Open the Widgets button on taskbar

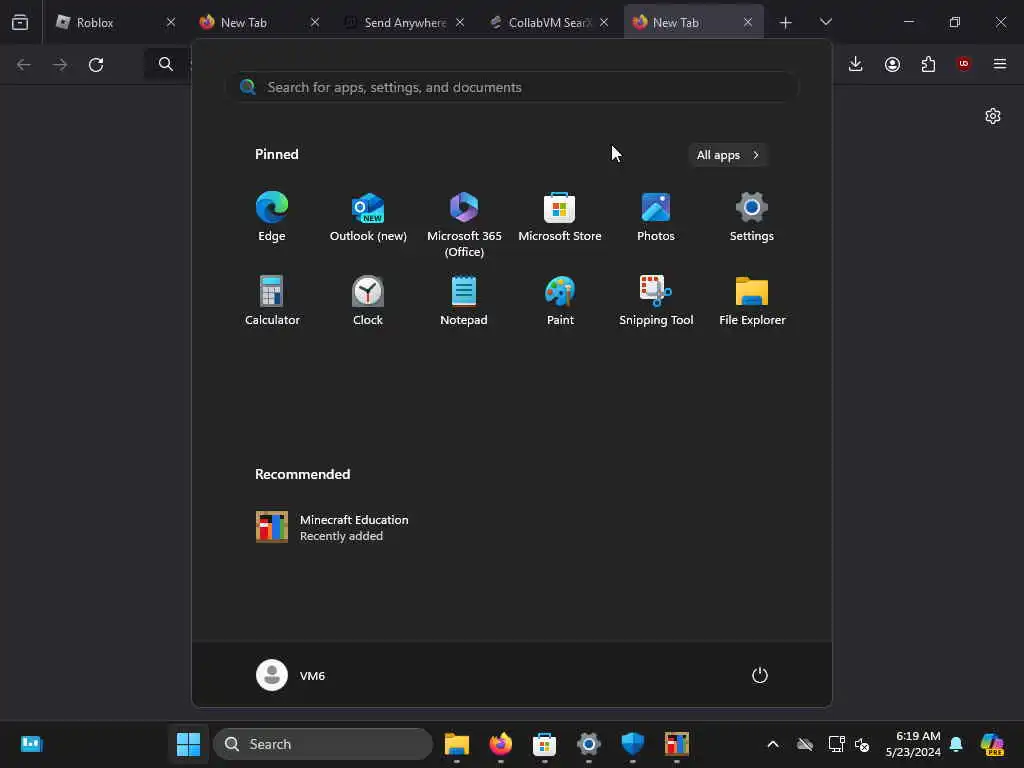click(x=31, y=744)
